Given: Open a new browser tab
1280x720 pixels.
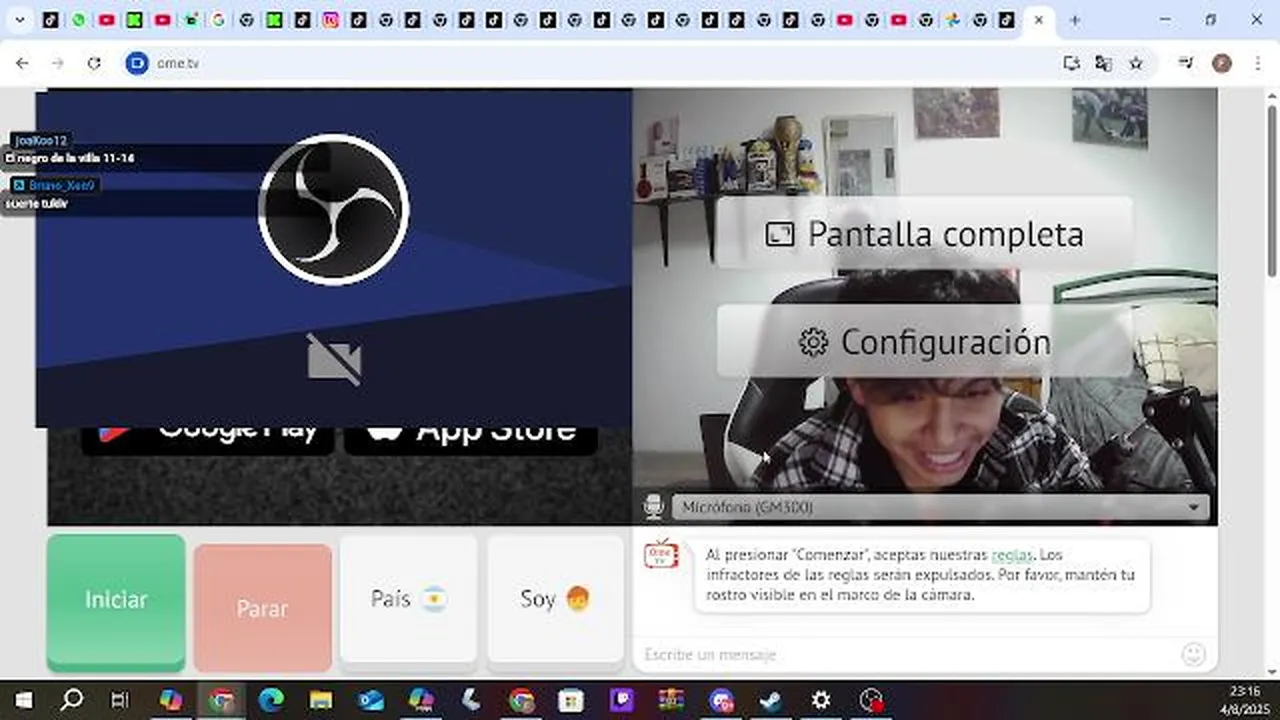Looking at the screenshot, I should coord(1075,20).
